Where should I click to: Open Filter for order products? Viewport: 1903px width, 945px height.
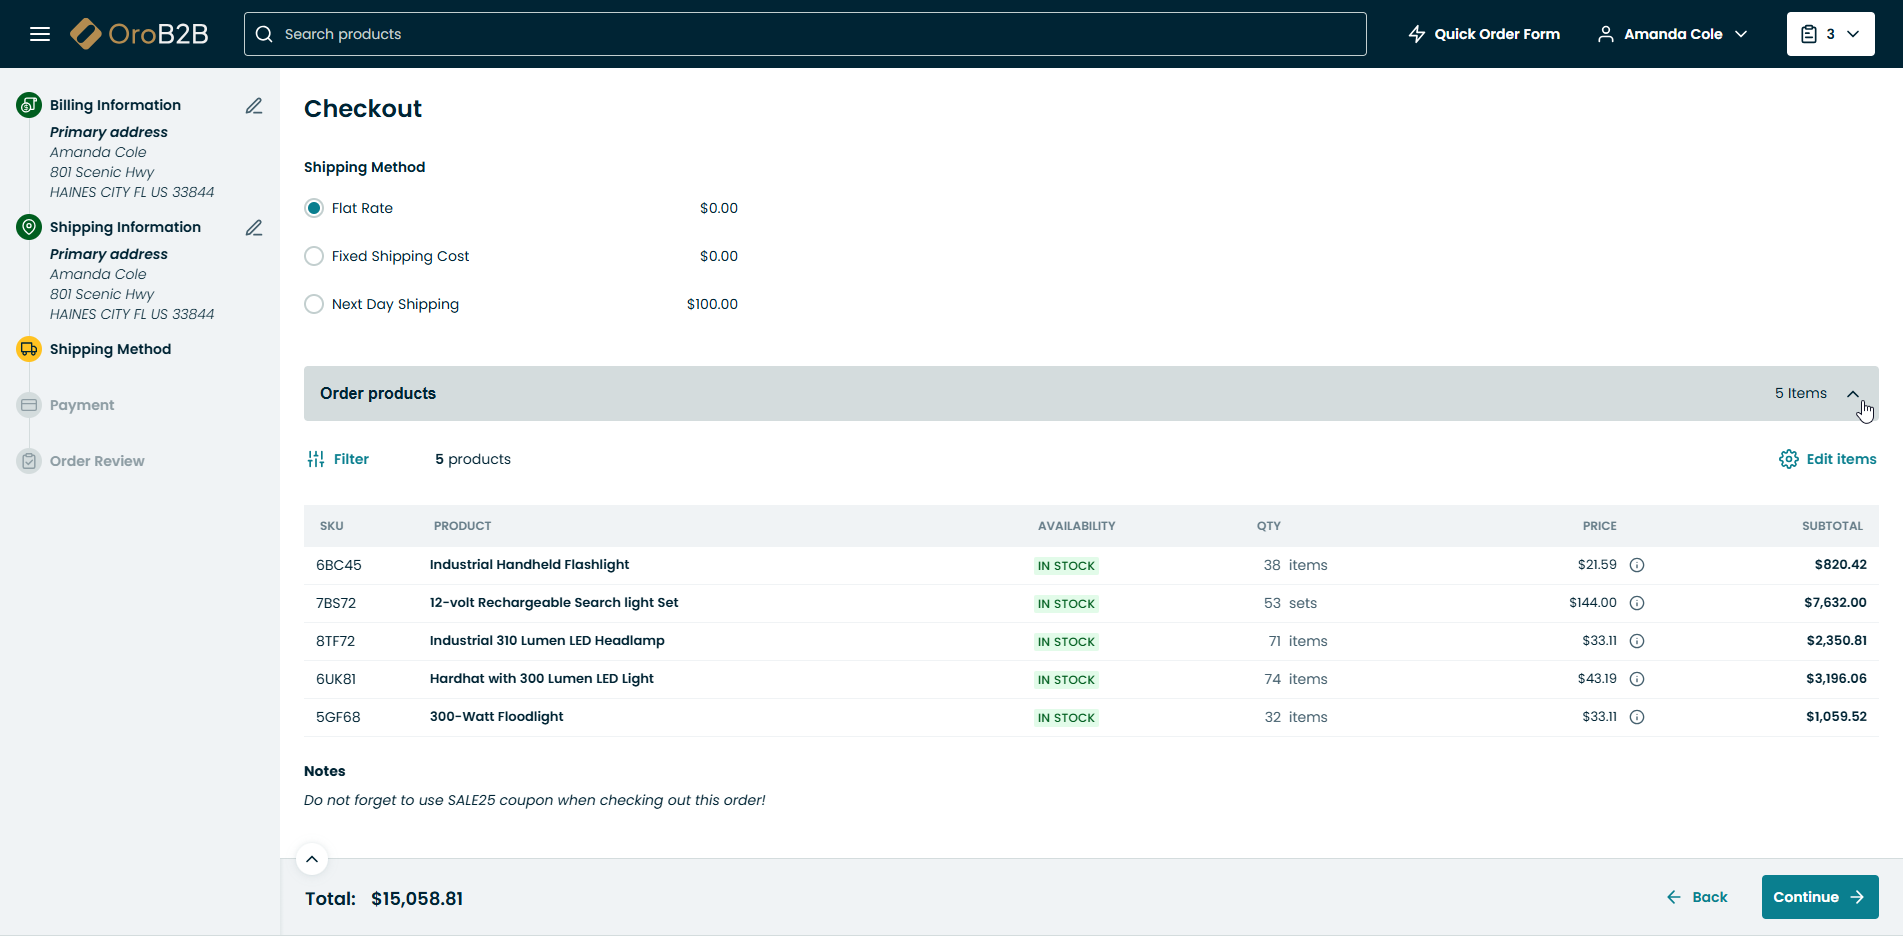point(338,459)
